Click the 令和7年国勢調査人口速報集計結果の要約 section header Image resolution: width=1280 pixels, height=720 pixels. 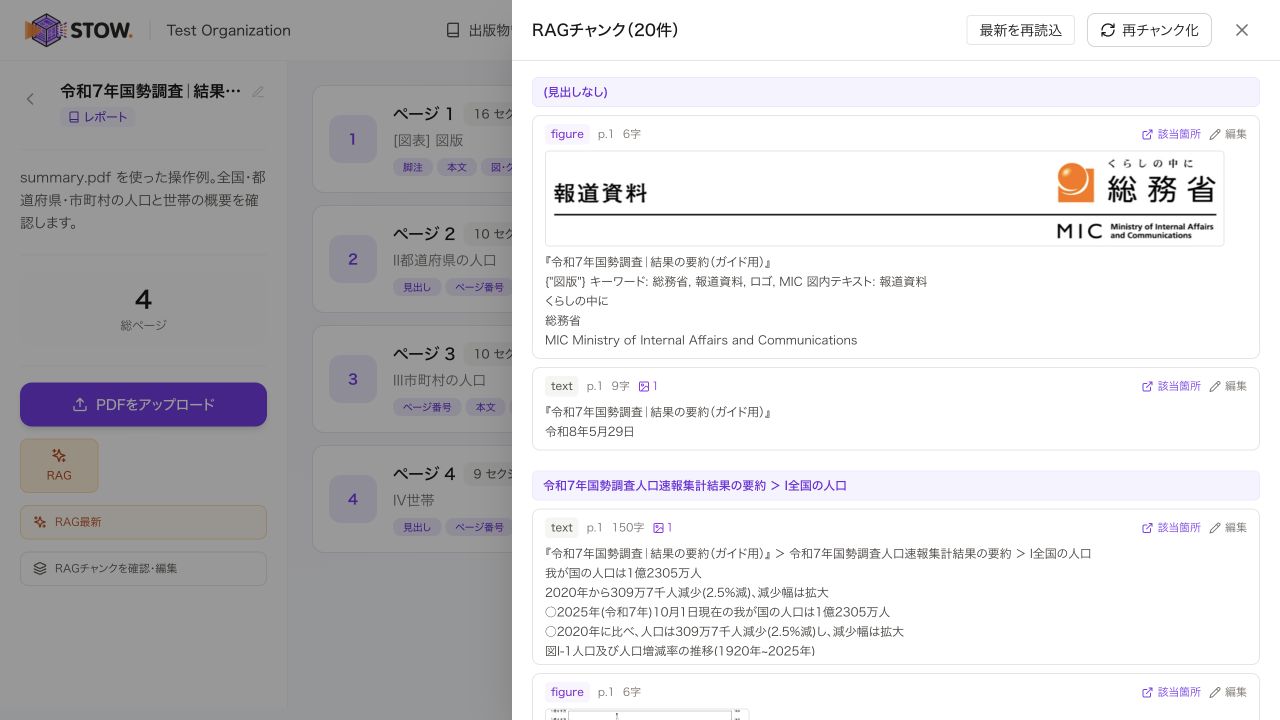point(895,485)
